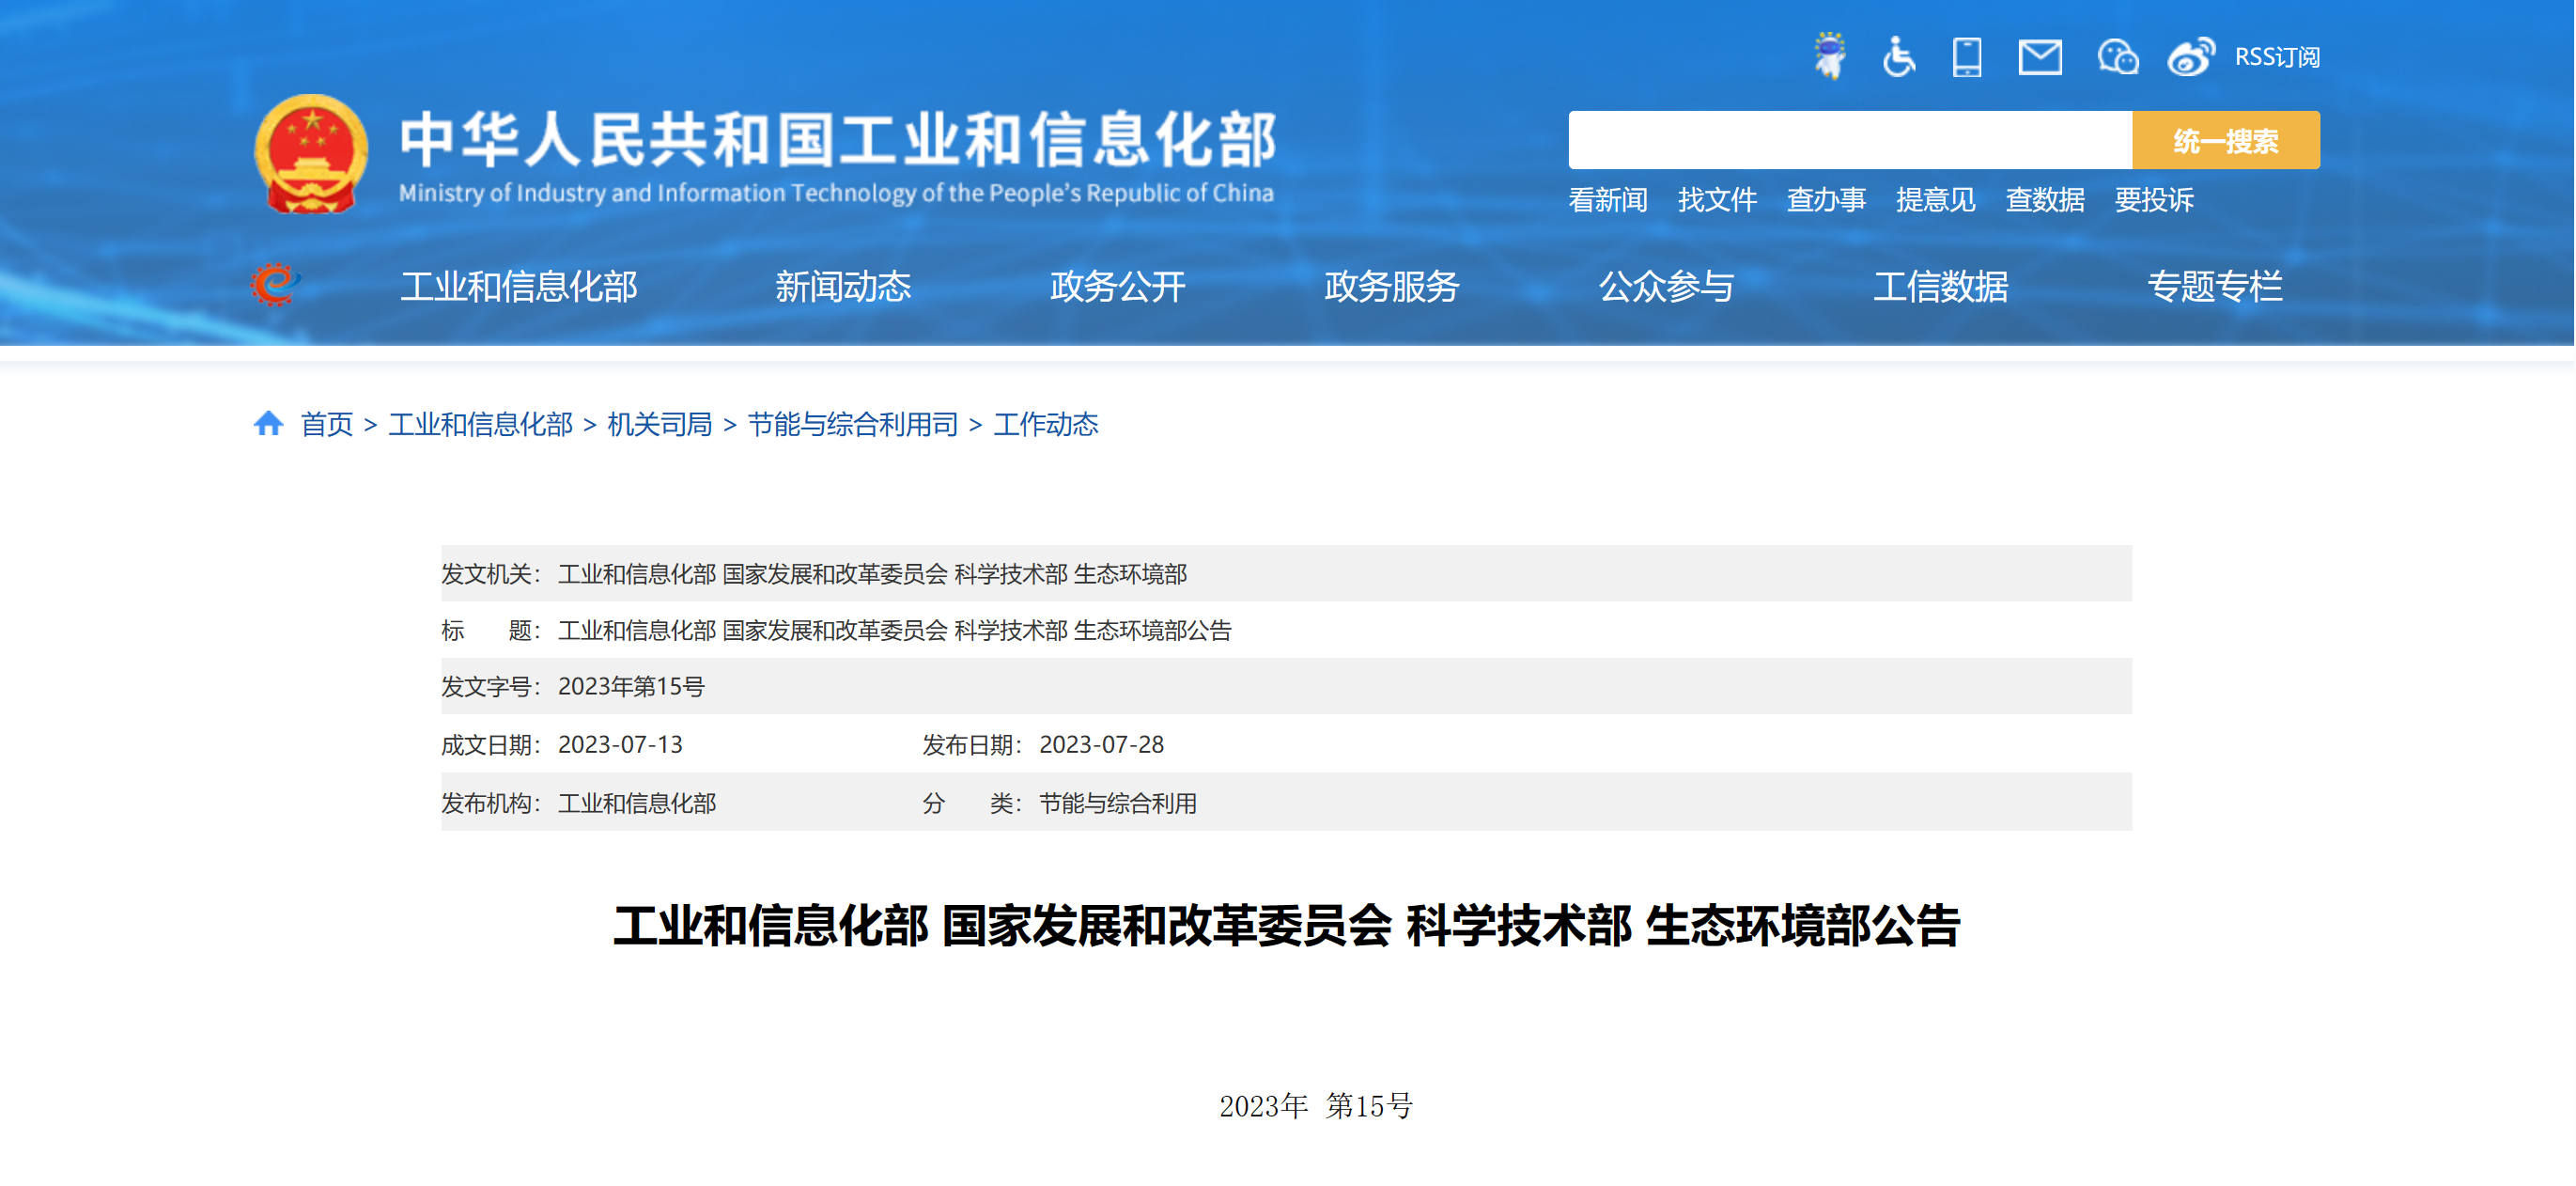This screenshot has width=2576, height=1186.
Task: Click the Chinese ministry name header title
Action: [838, 139]
